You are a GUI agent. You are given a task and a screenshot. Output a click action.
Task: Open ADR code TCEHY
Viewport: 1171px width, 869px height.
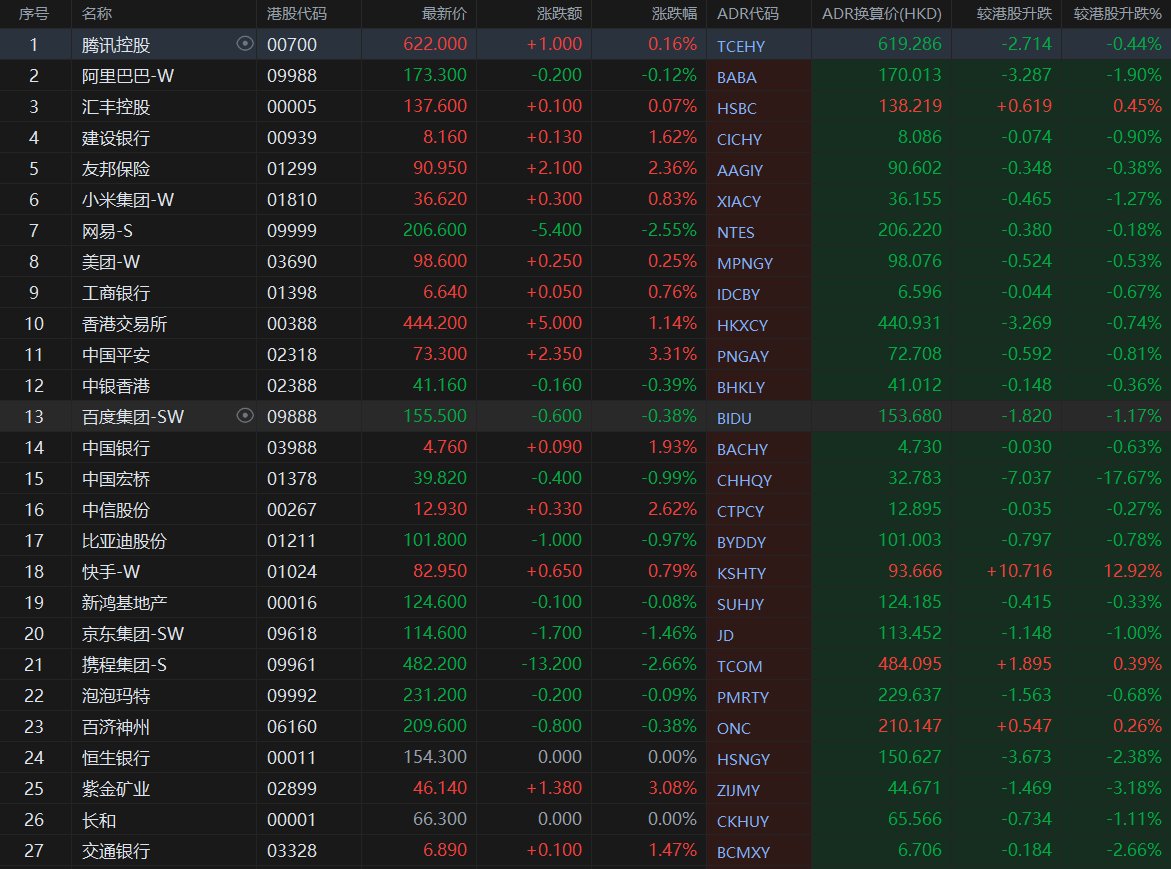[x=740, y=45]
